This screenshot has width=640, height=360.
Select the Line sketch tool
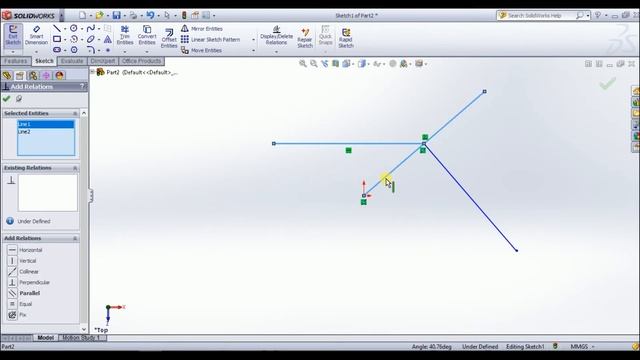pos(57,28)
